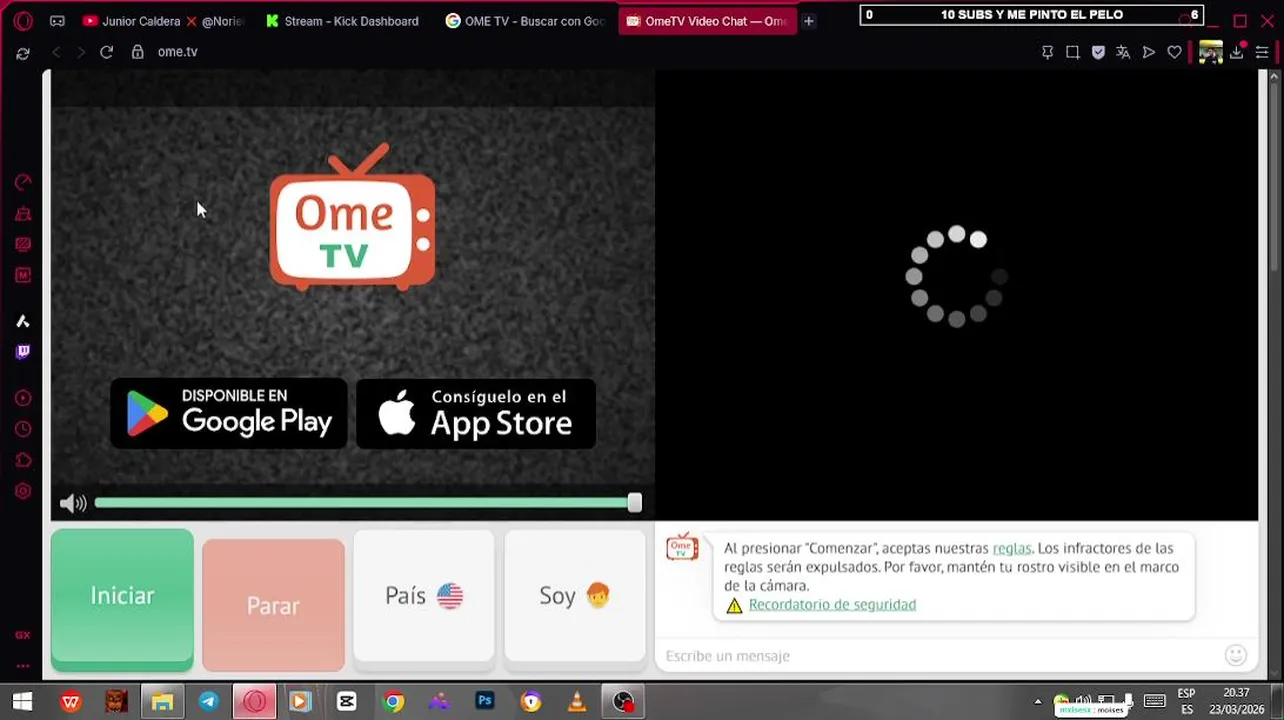Reload the ome.tv page
This screenshot has width=1284, height=720.
(106, 52)
